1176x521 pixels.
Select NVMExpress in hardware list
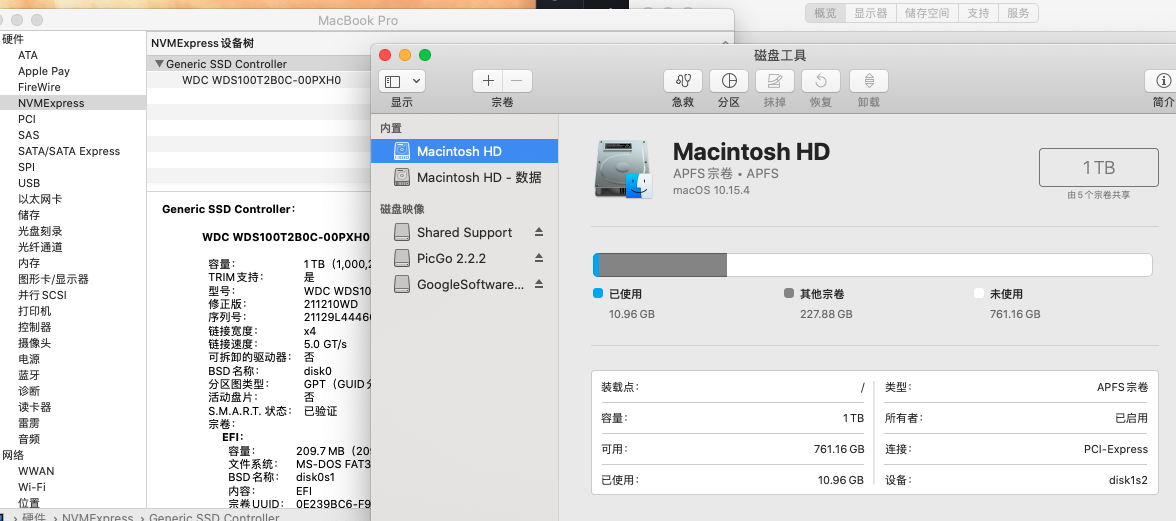(x=51, y=103)
